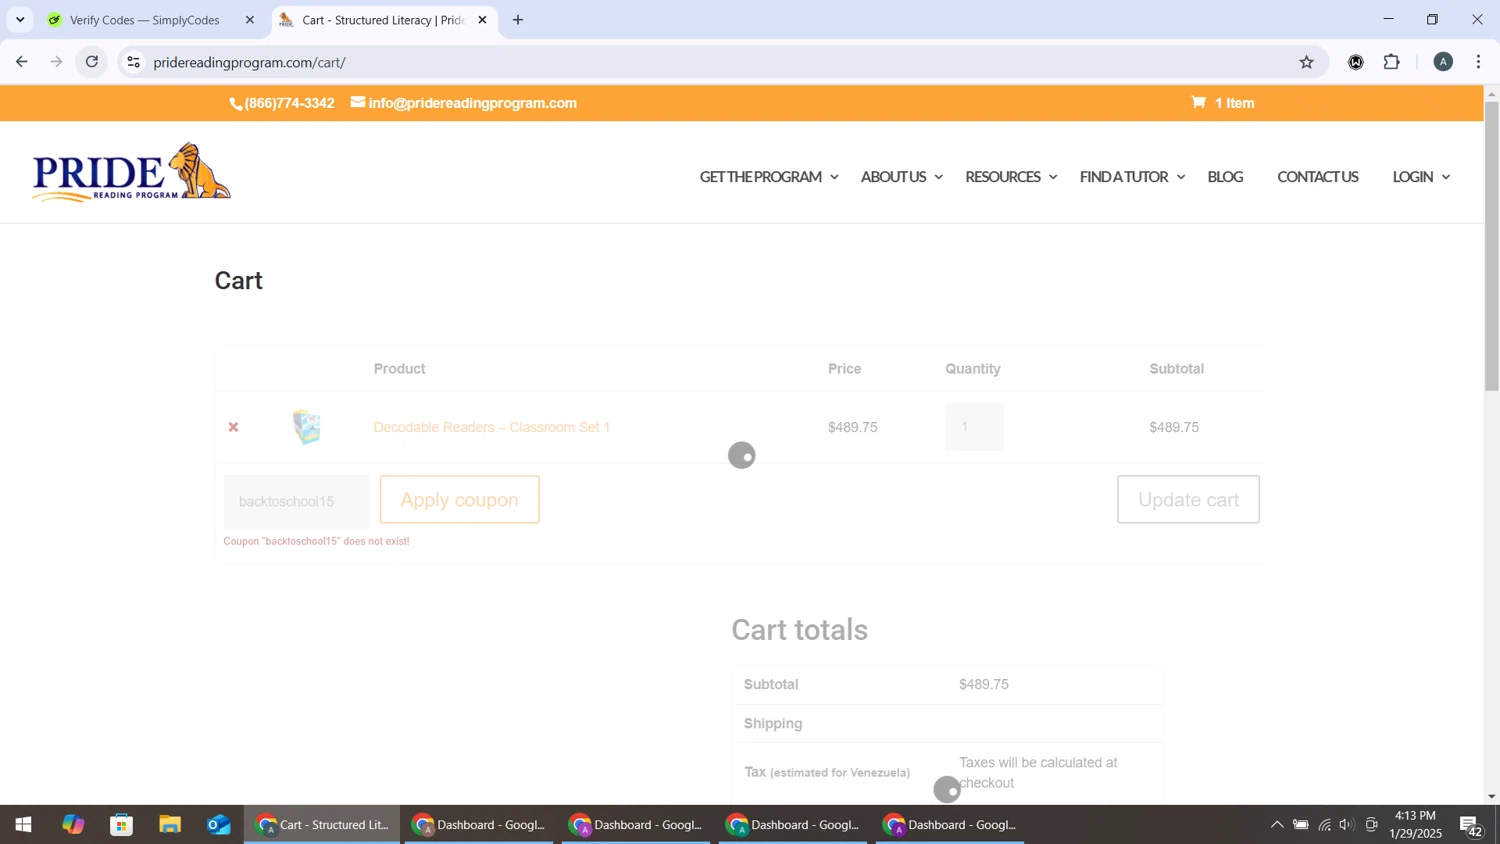Screen dimensions: 1500x844
Task: Open the tab search dropdown arrow
Action: (20, 20)
